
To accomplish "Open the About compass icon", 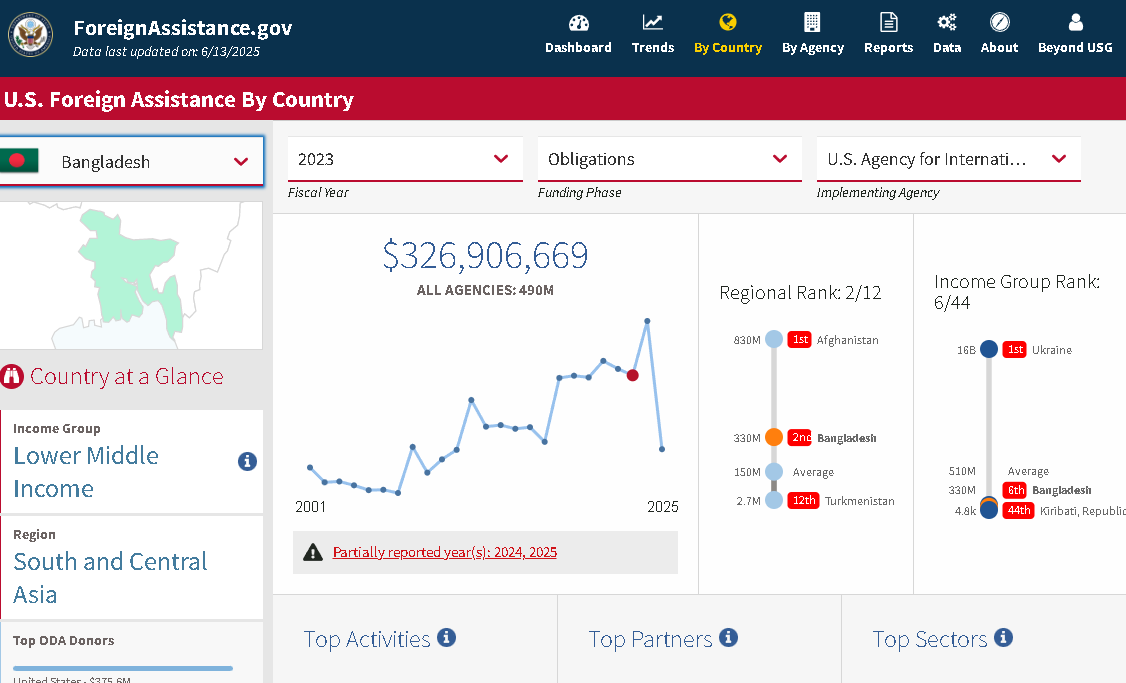I will point(1000,22).
